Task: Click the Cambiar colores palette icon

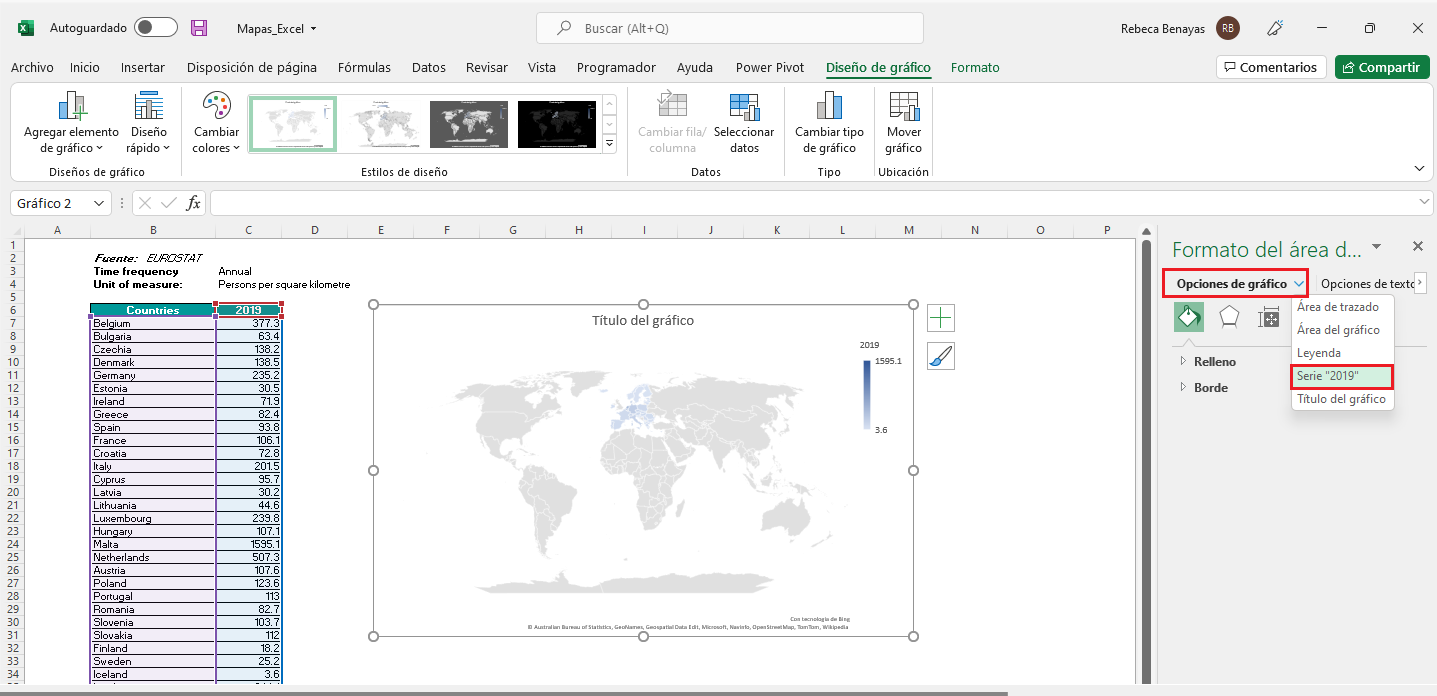Action: pyautogui.click(x=216, y=107)
